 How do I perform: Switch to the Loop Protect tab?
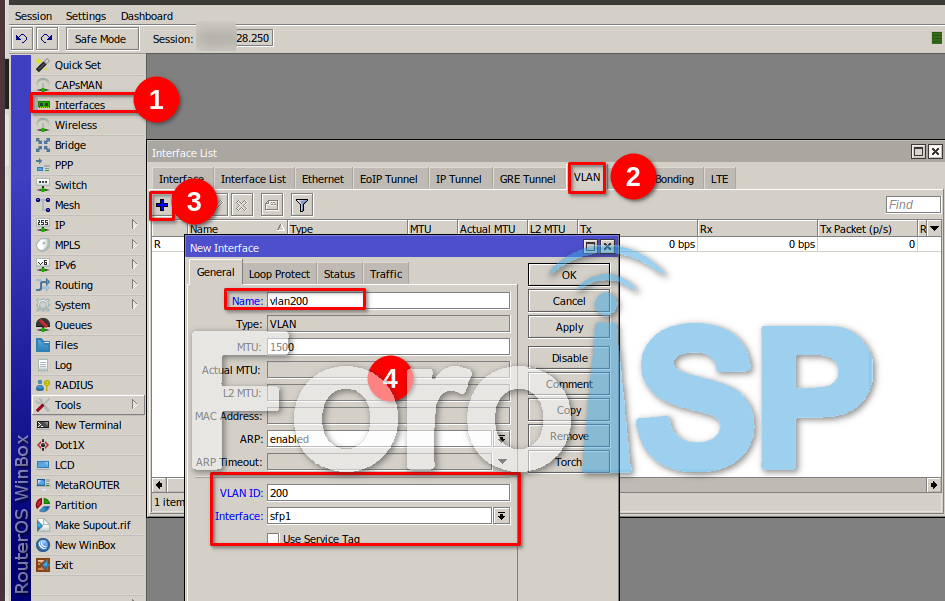tap(279, 274)
